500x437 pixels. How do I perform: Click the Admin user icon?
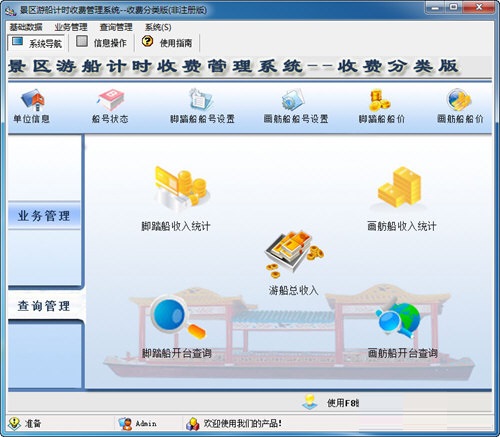(x=126, y=424)
